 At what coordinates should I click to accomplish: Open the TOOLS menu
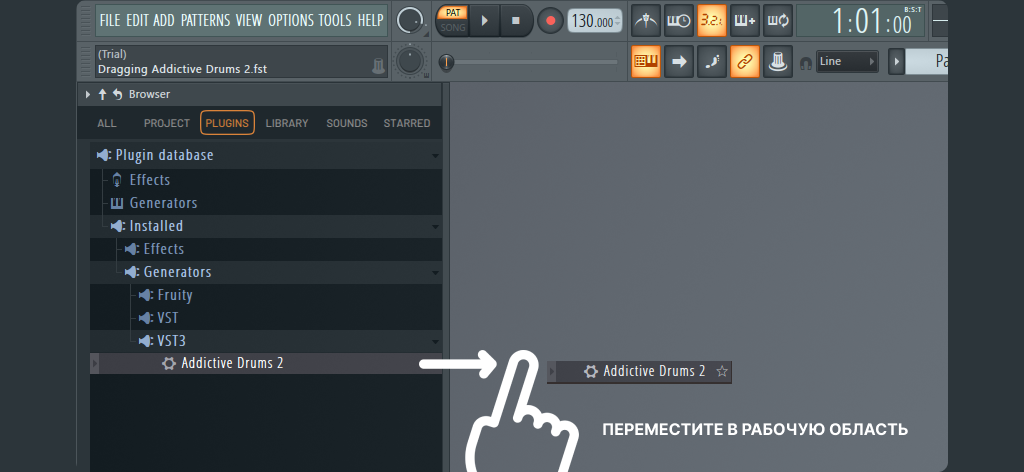click(x=335, y=20)
